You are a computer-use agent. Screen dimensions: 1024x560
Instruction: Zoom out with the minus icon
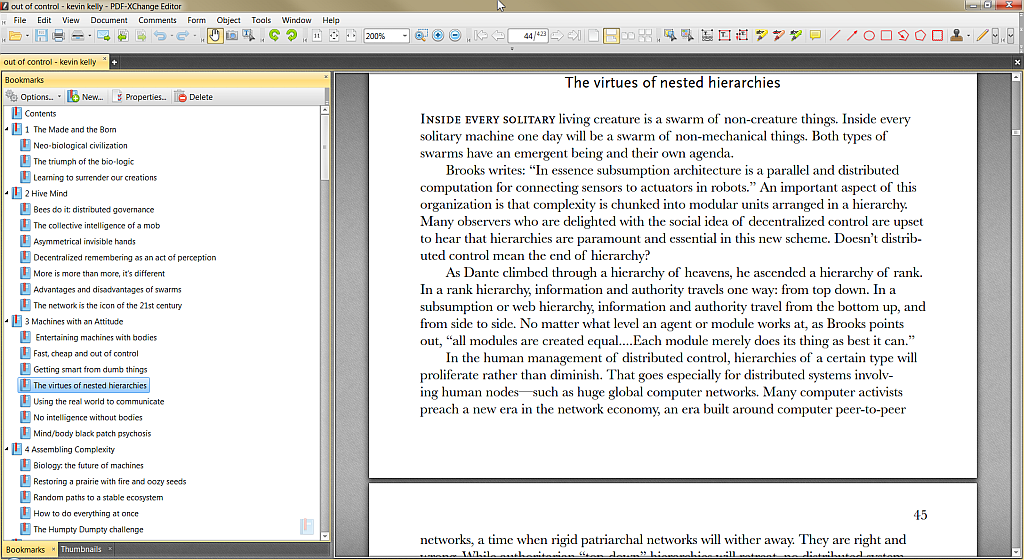click(x=455, y=36)
